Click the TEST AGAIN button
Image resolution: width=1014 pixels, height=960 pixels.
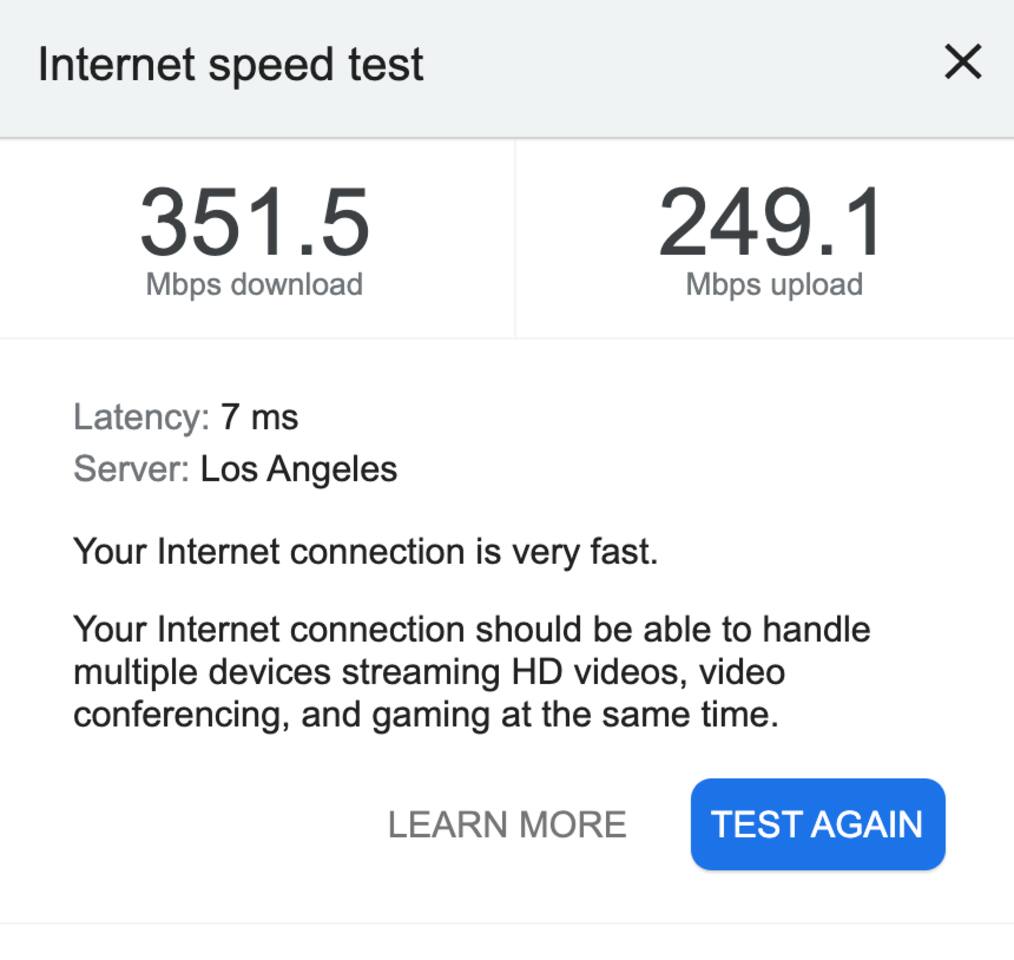[x=817, y=824]
